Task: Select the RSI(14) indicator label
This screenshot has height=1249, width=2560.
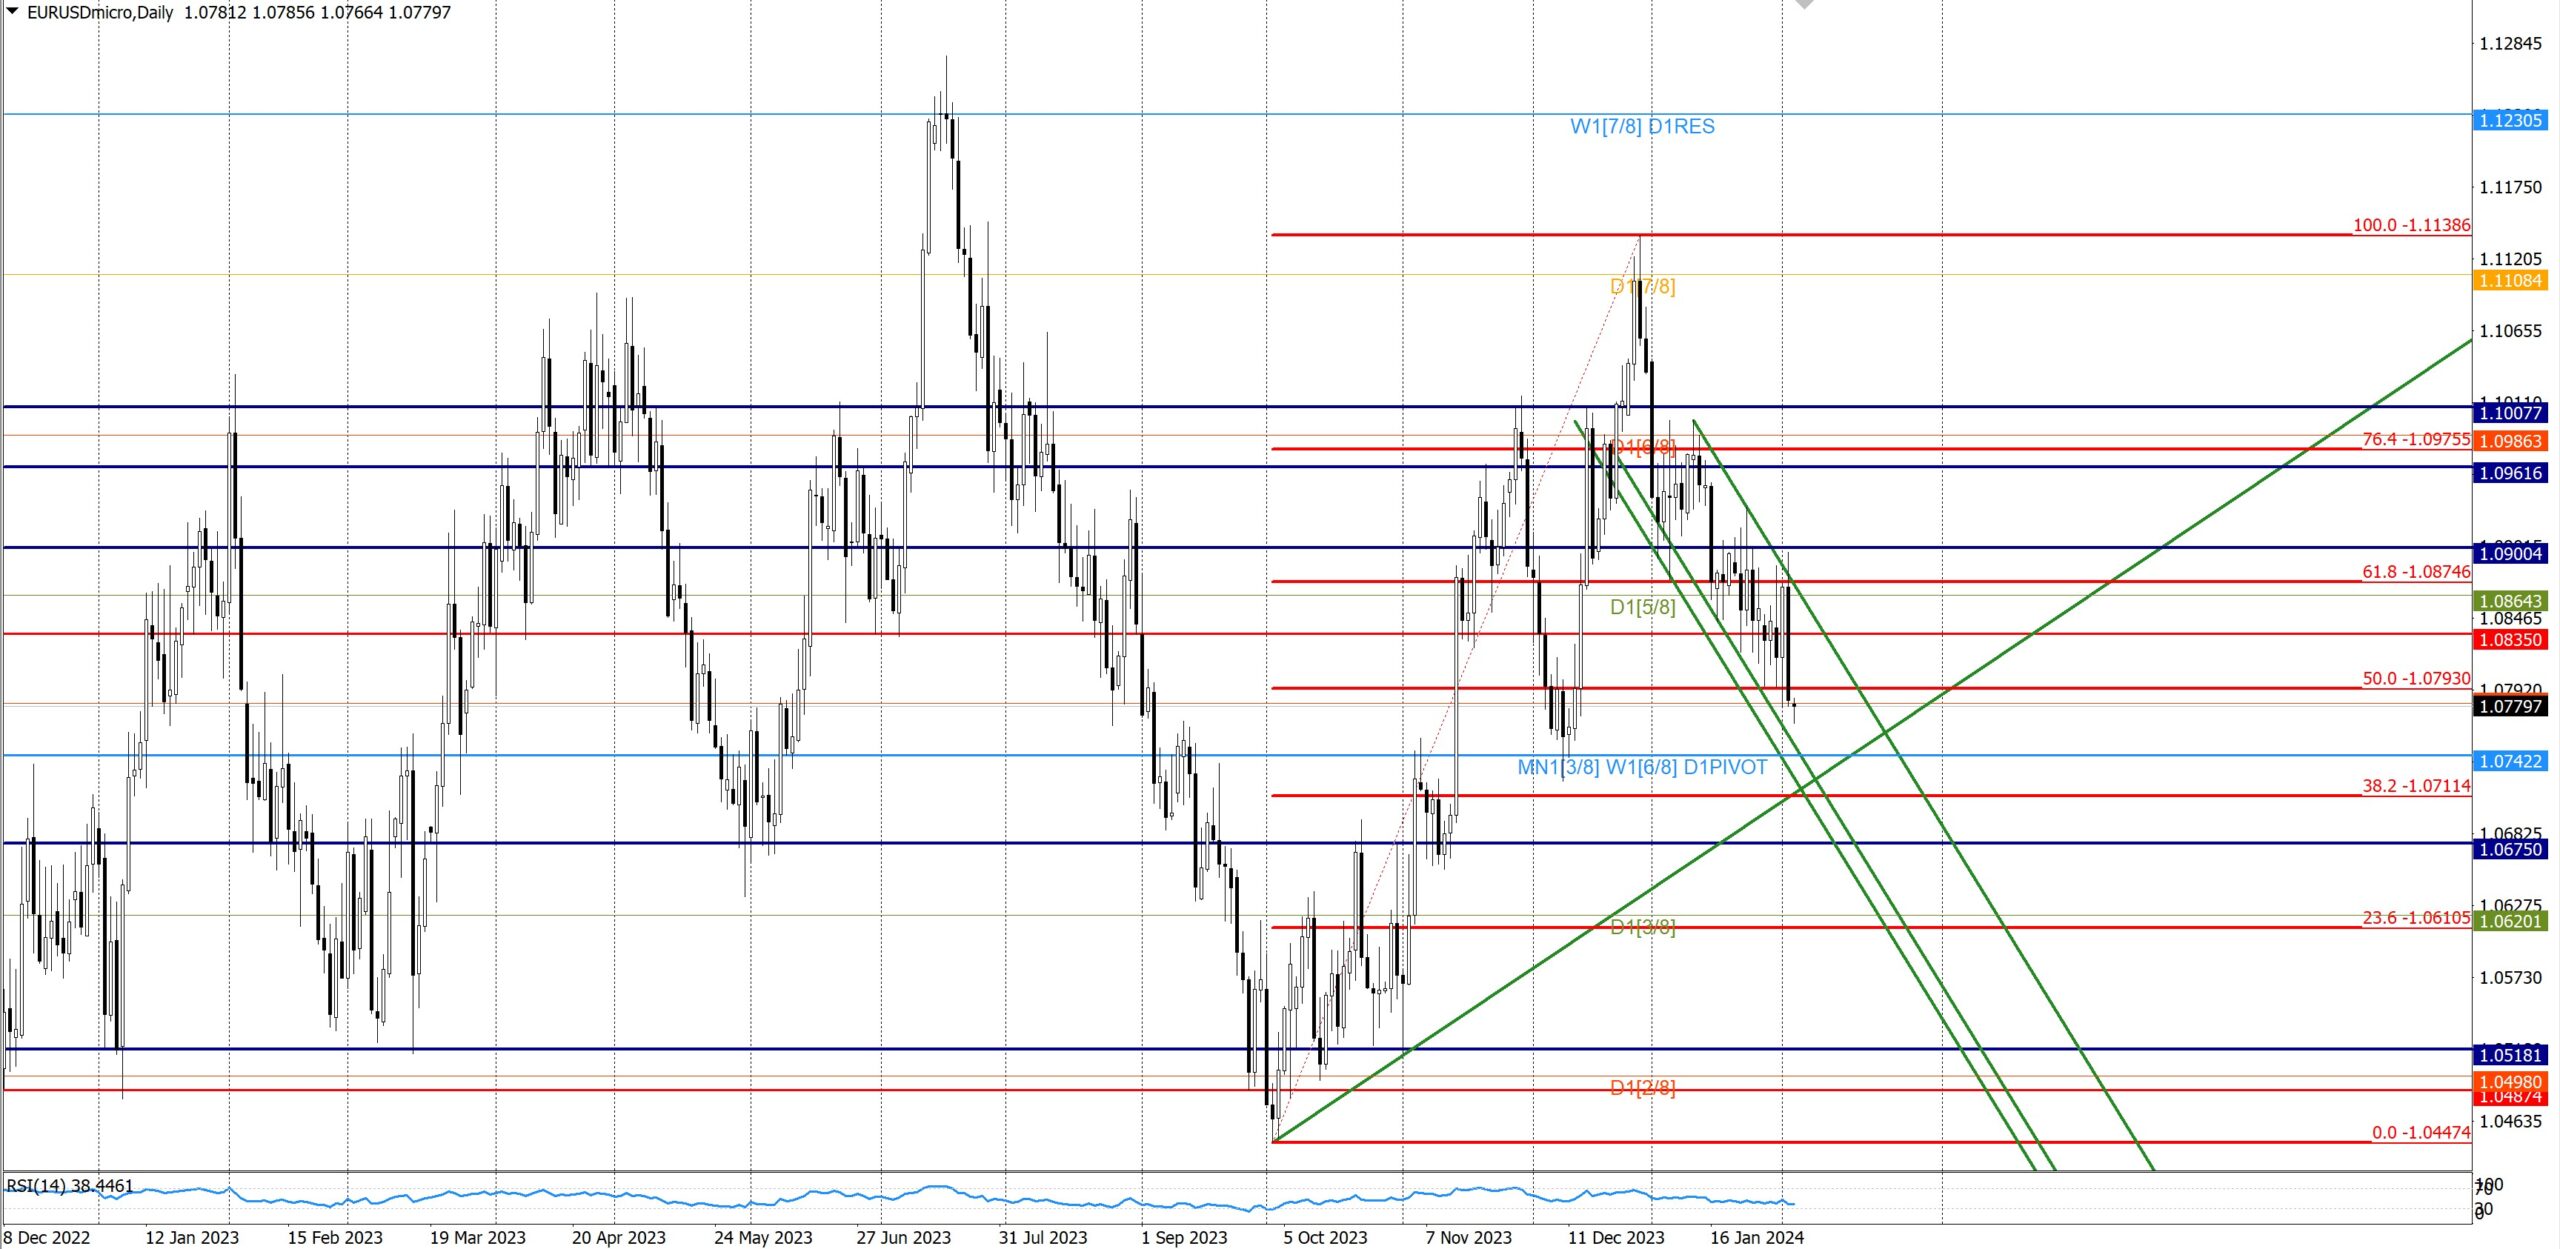Action: 69,1186
